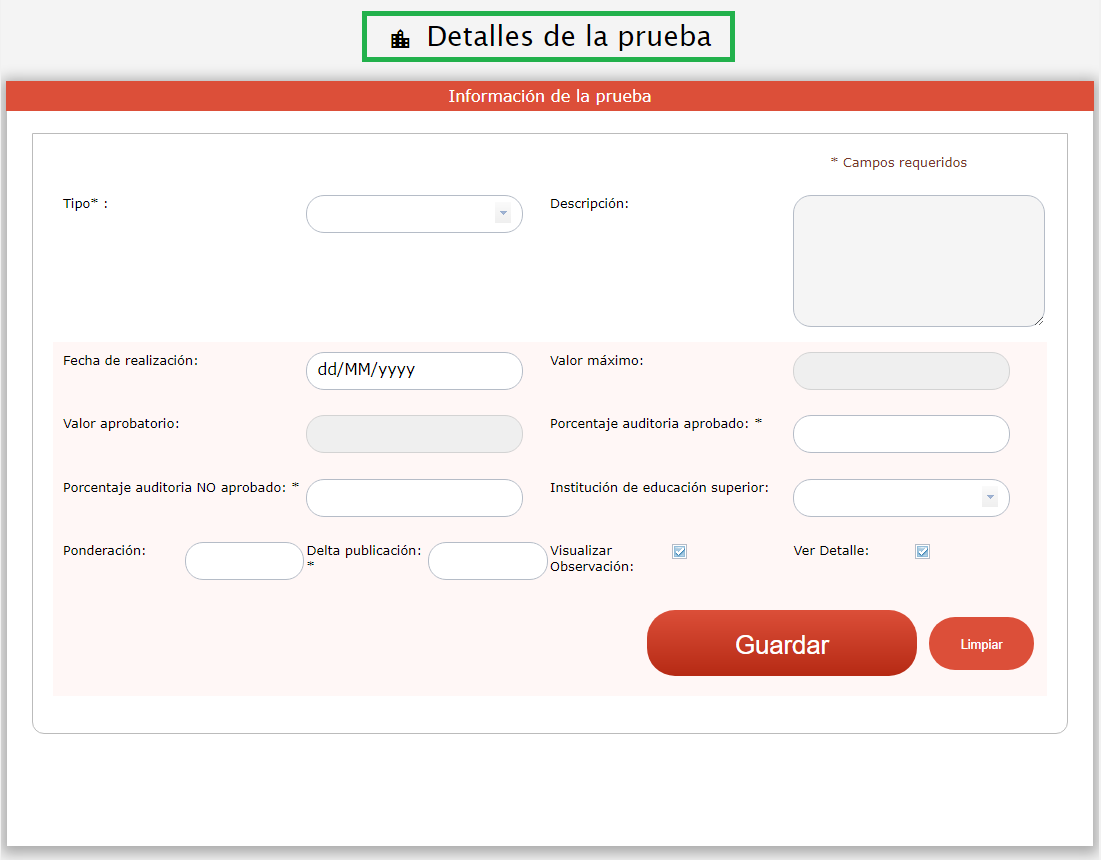Focus the Descripción text area
The height and width of the screenshot is (860, 1101).
[918, 260]
